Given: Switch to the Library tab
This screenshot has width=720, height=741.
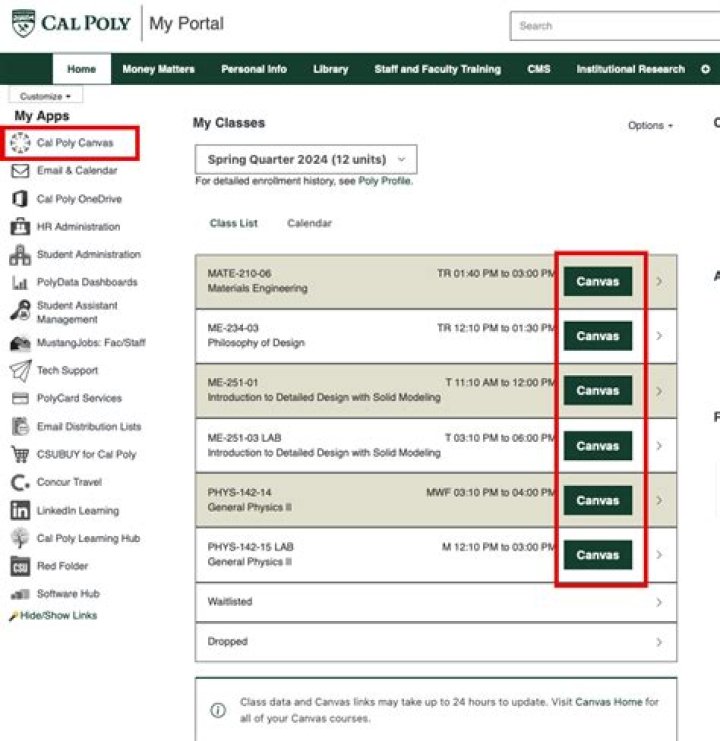Looking at the screenshot, I should (x=330, y=69).
